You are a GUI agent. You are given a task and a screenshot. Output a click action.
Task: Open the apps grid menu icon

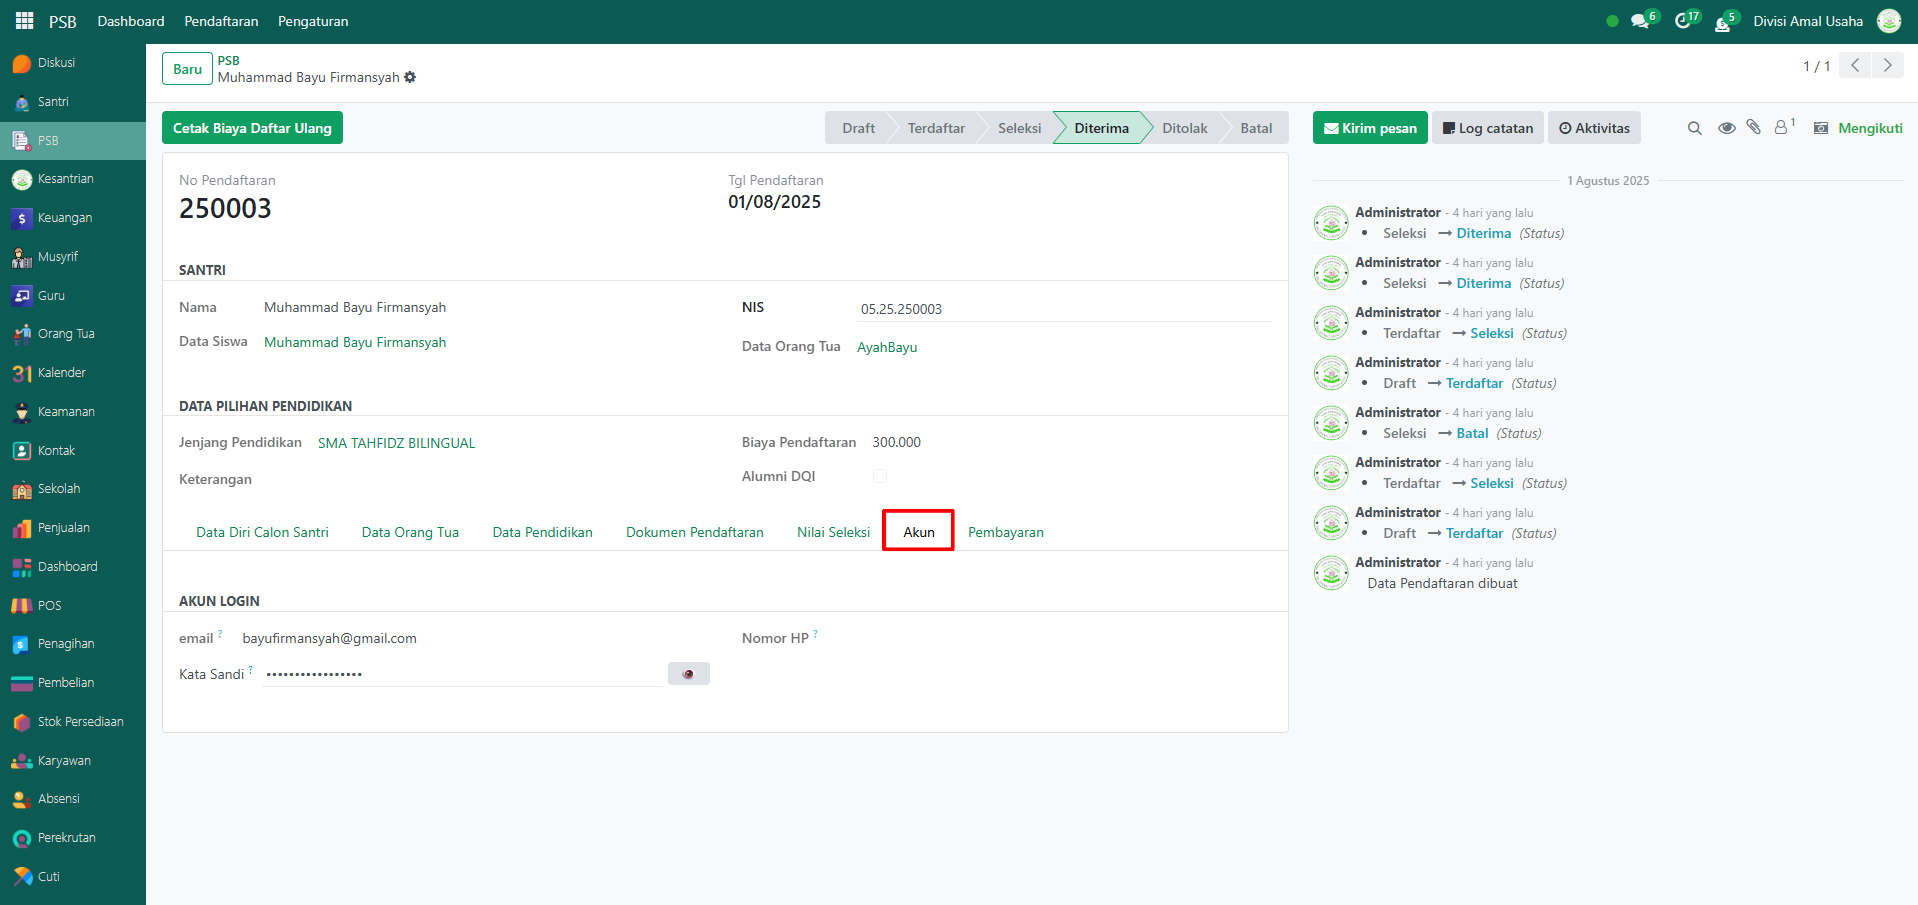click(x=24, y=21)
